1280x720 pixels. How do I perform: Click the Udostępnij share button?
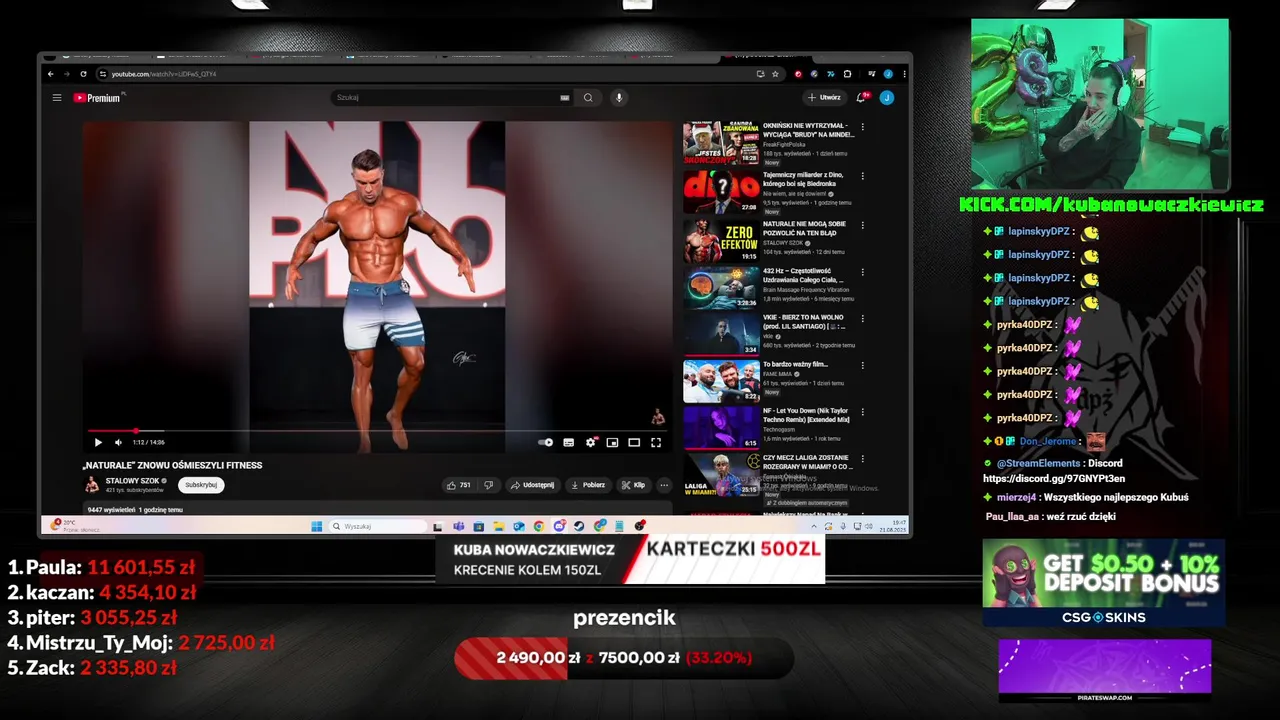point(532,485)
